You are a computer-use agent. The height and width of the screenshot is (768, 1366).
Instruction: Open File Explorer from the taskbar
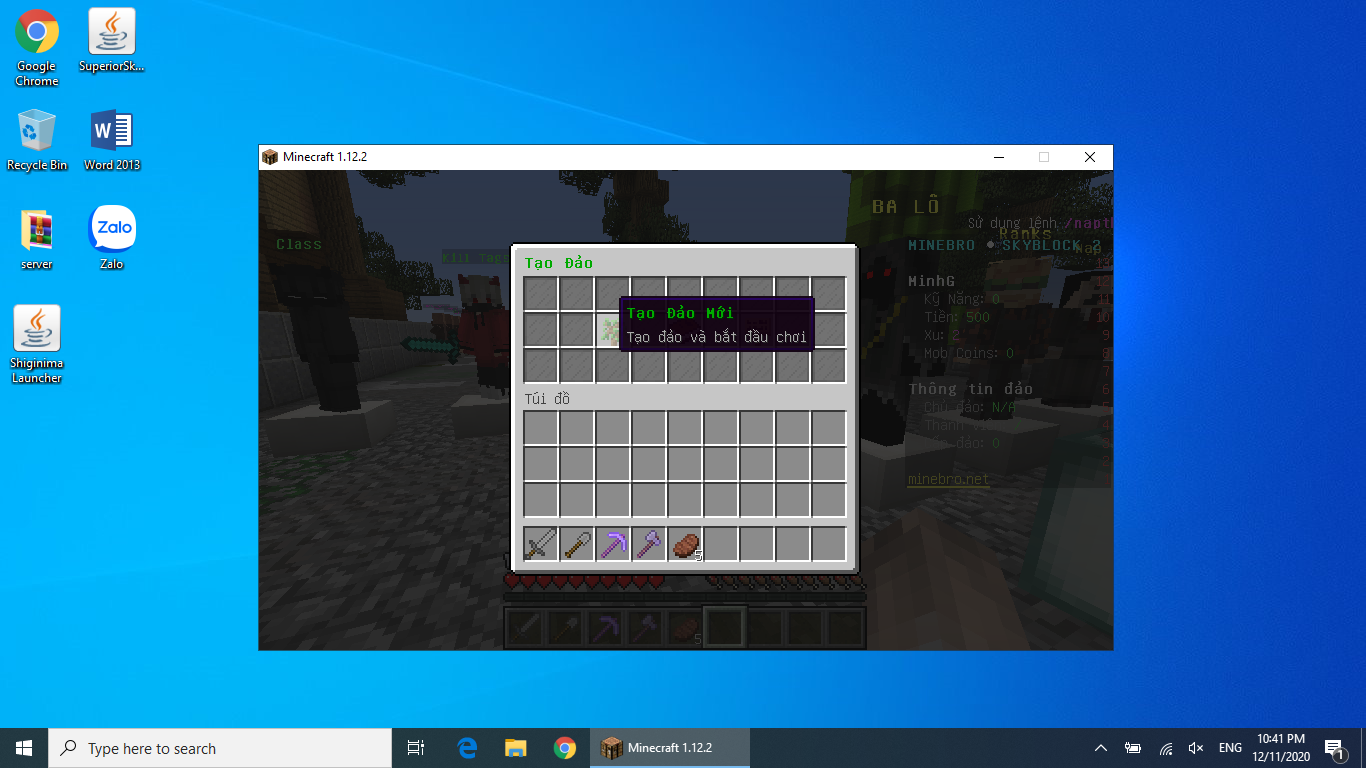coord(516,748)
